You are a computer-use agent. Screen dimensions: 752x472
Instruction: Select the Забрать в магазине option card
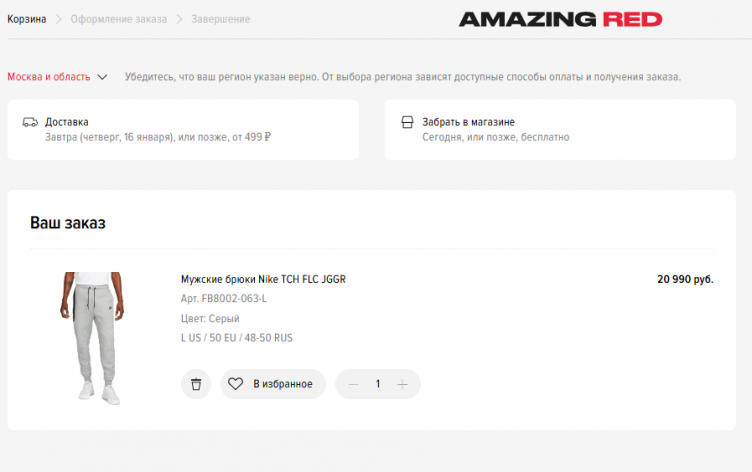coord(560,130)
